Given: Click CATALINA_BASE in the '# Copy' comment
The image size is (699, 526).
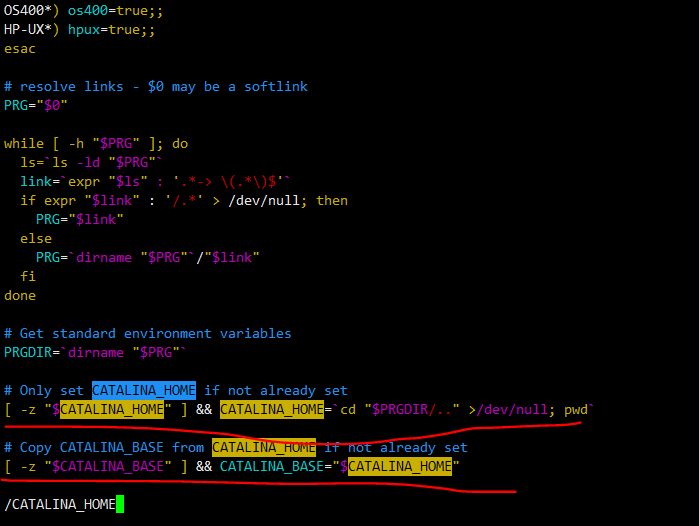Looking at the screenshot, I should [x=111, y=447].
